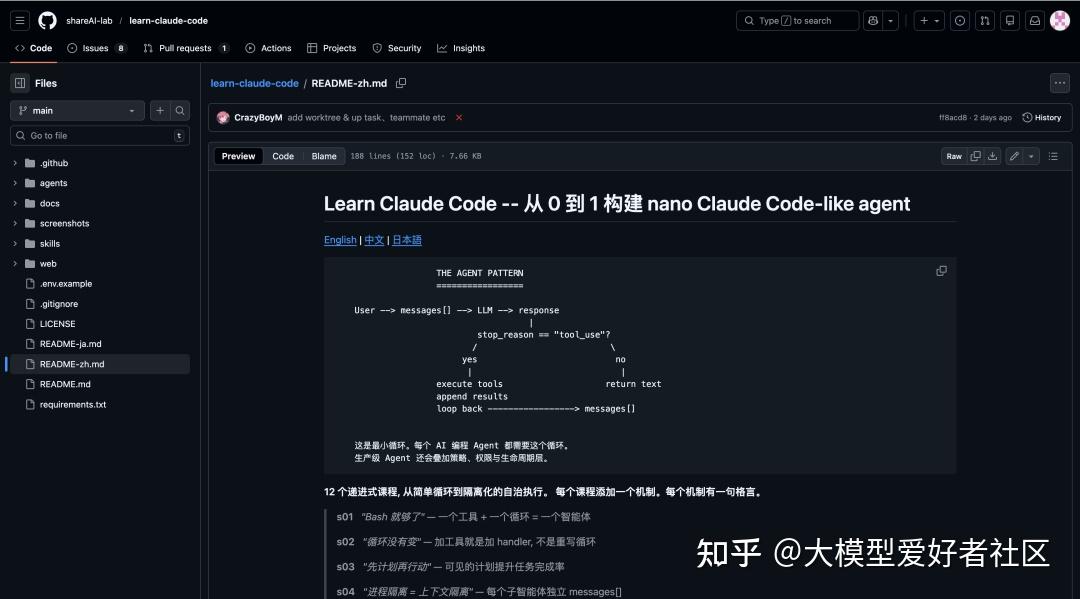Copy the agent pattern code block

942,271
